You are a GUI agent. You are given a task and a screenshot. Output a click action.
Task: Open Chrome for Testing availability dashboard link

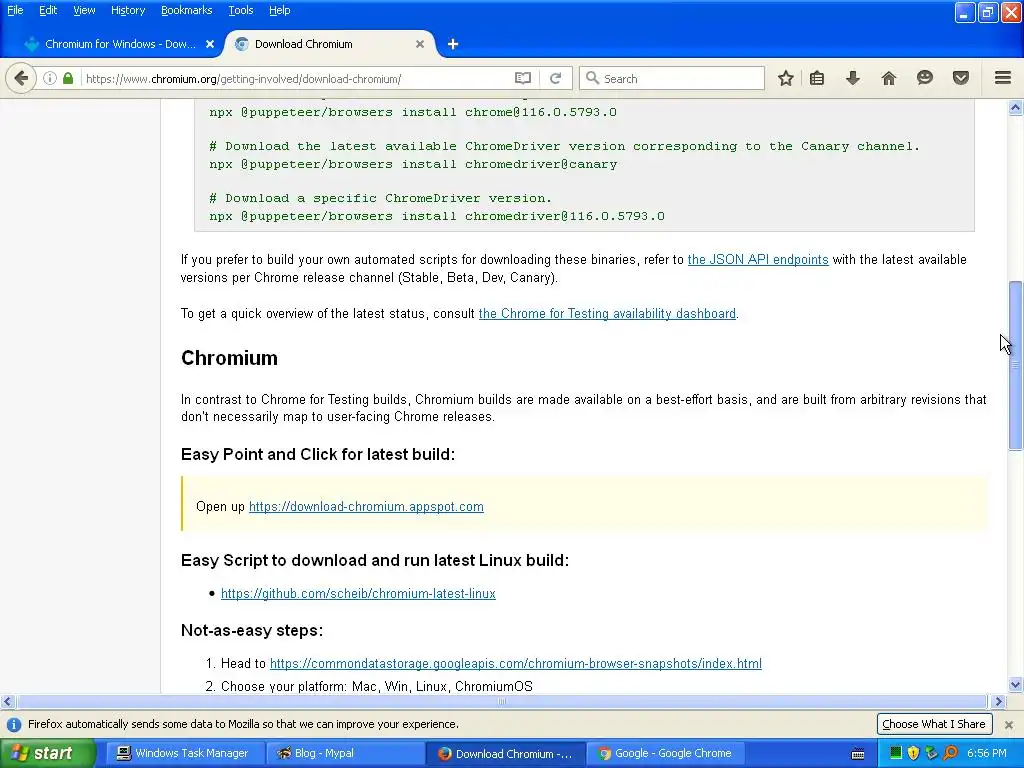pyautogui.click(x=607, y=313)
